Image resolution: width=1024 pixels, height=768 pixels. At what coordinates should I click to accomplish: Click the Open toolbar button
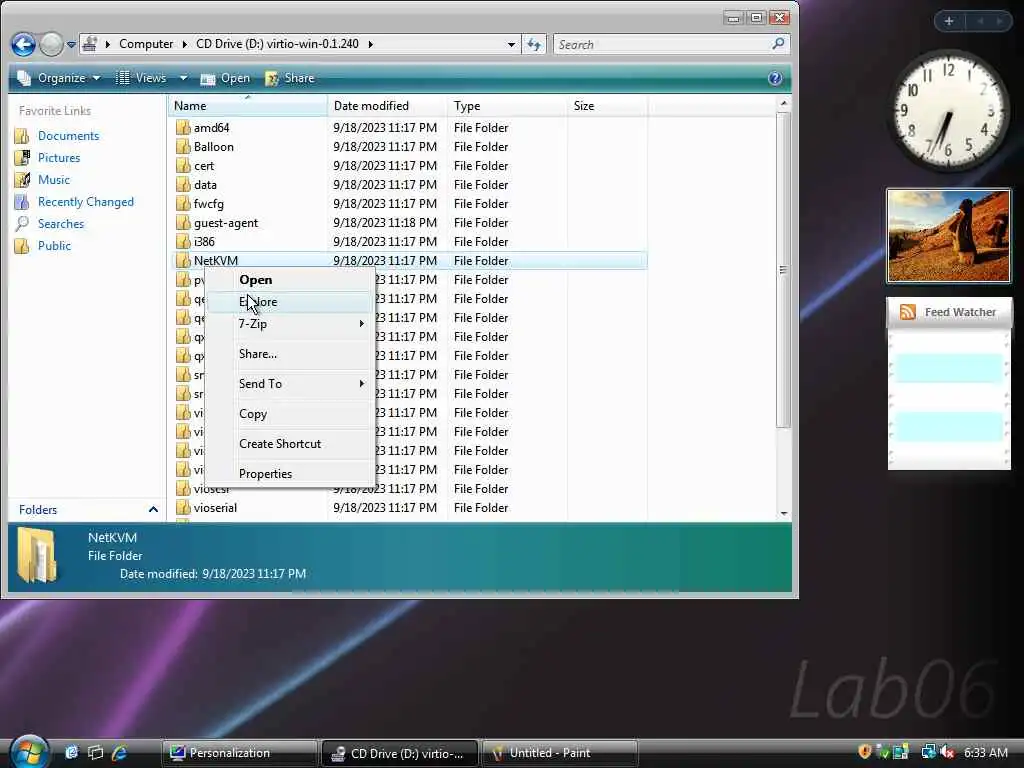coord(225,78)
